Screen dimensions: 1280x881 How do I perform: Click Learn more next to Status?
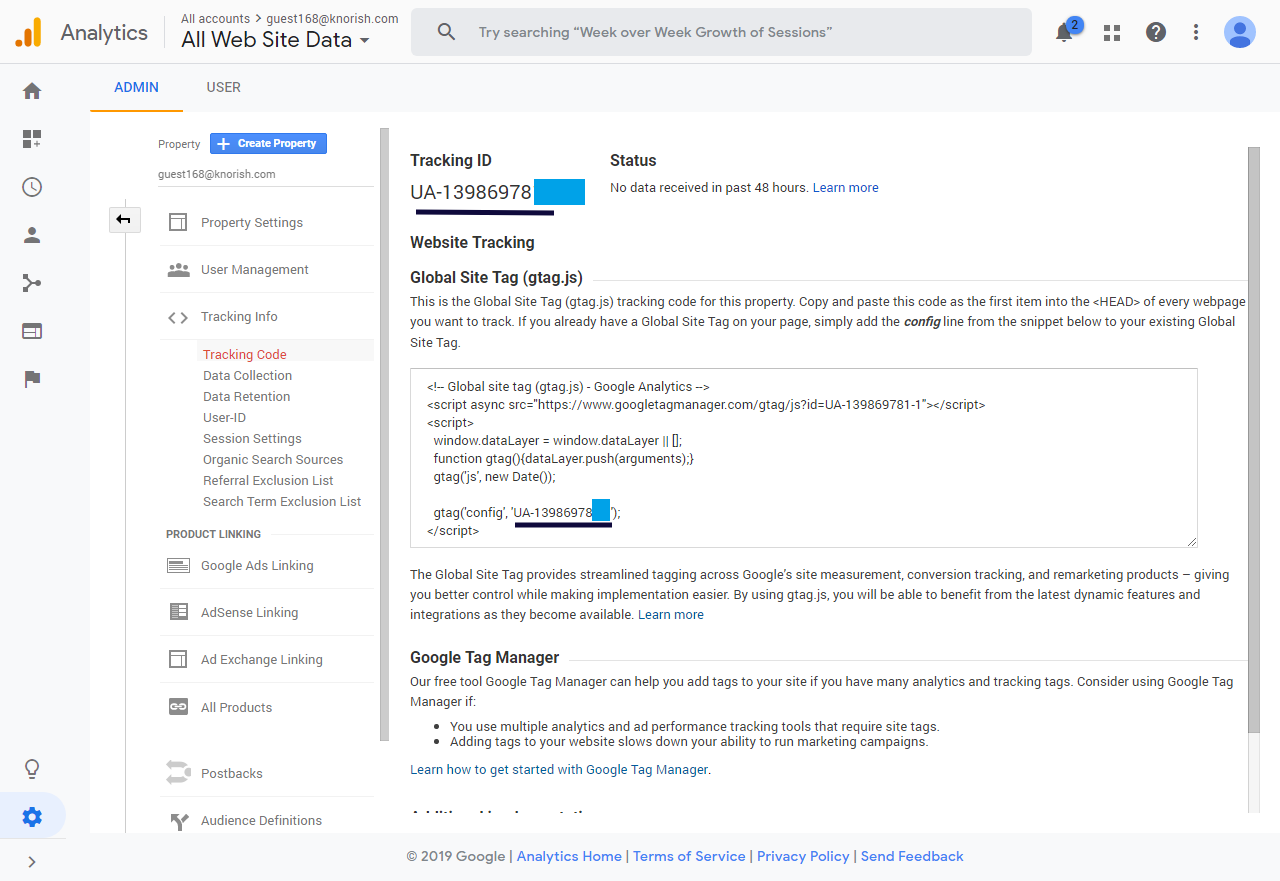point(845,187)
